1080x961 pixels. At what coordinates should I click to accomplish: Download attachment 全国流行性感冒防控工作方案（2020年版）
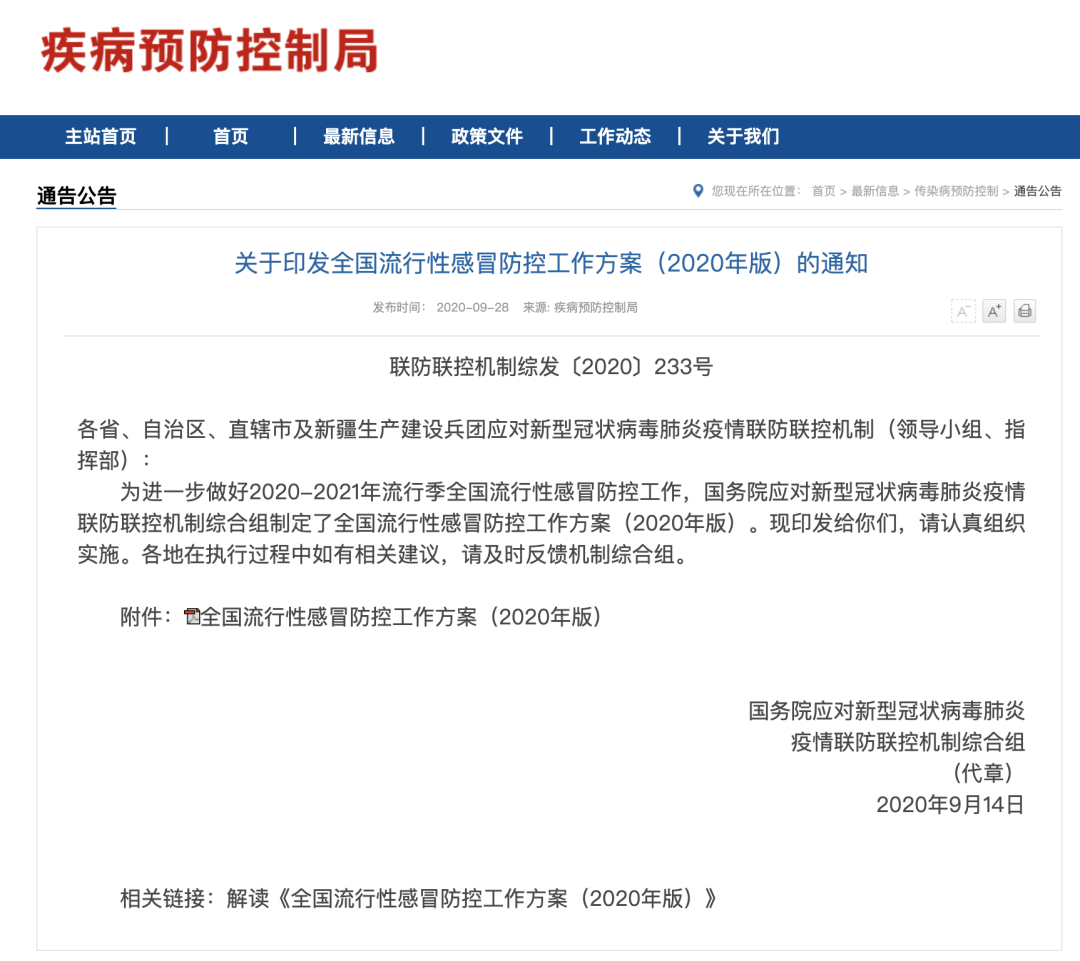pos(401,617)
